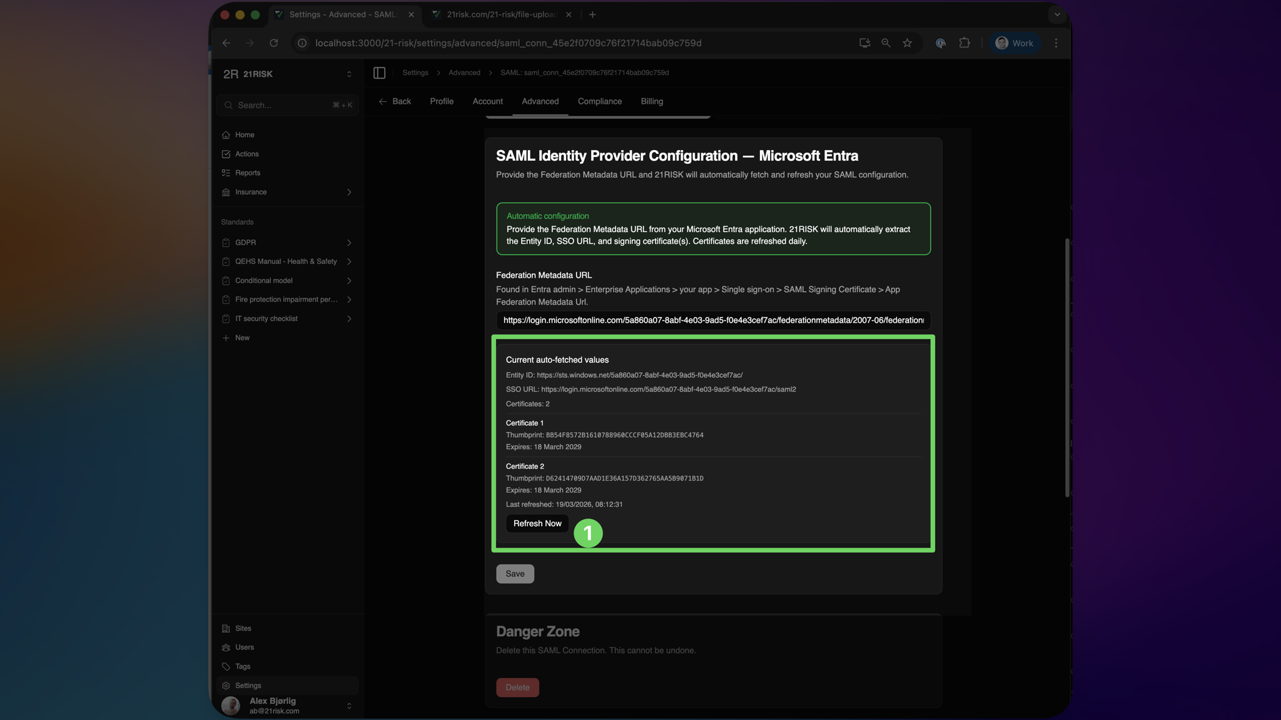Open Sites from the sidebar bottom

click(x=243, y=629)
